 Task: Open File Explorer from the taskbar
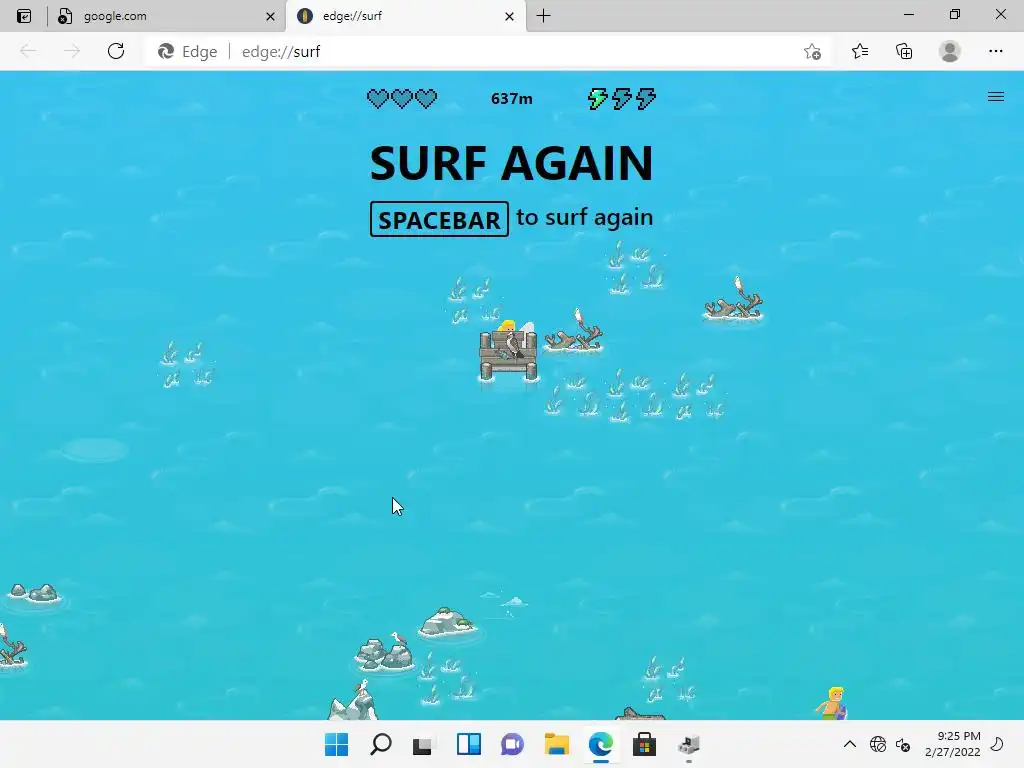click(x=556, y=744)
